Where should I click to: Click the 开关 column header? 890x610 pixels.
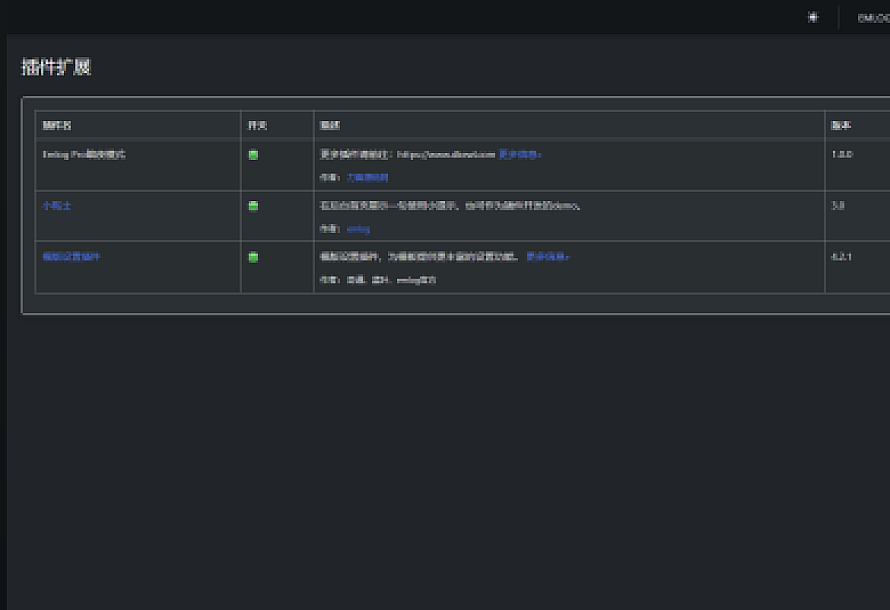pos(258,125)
